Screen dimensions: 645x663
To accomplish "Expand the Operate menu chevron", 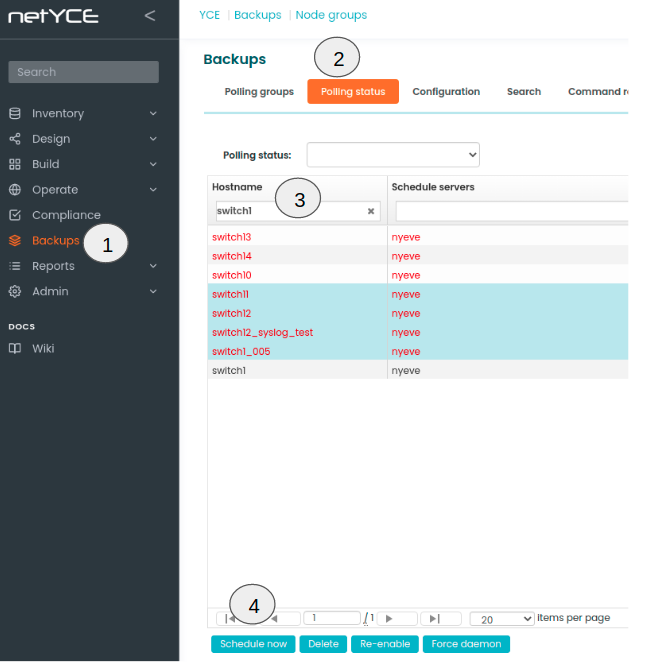I will [153, 189].
